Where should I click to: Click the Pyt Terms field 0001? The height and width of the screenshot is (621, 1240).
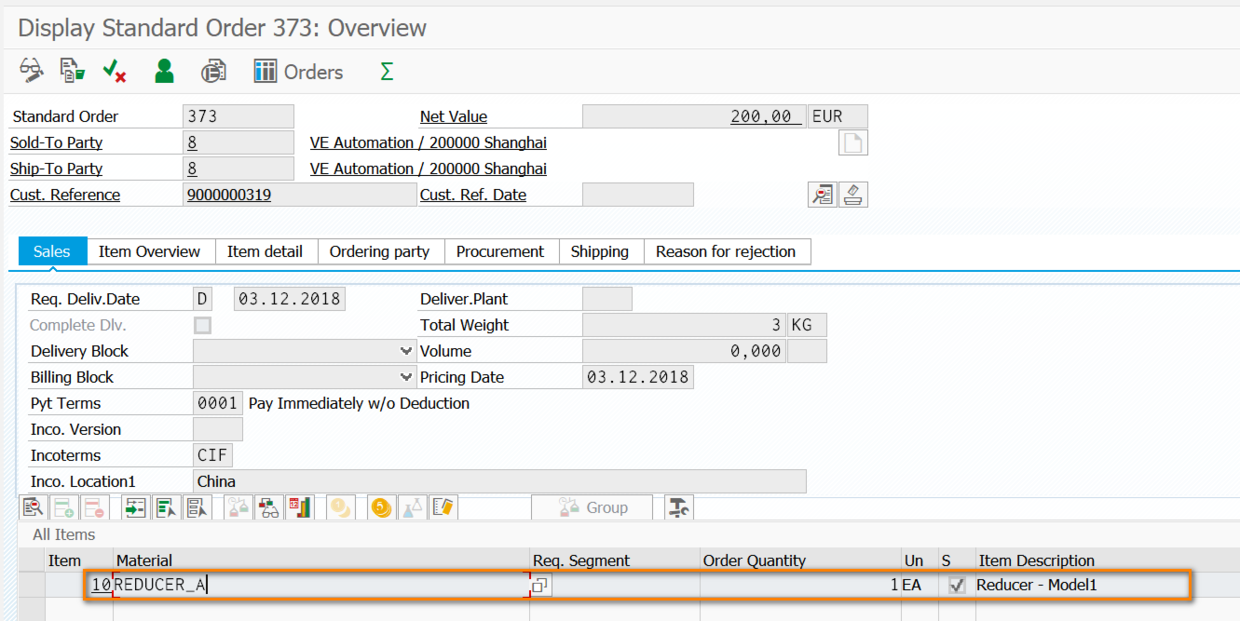tap(218, 403)
